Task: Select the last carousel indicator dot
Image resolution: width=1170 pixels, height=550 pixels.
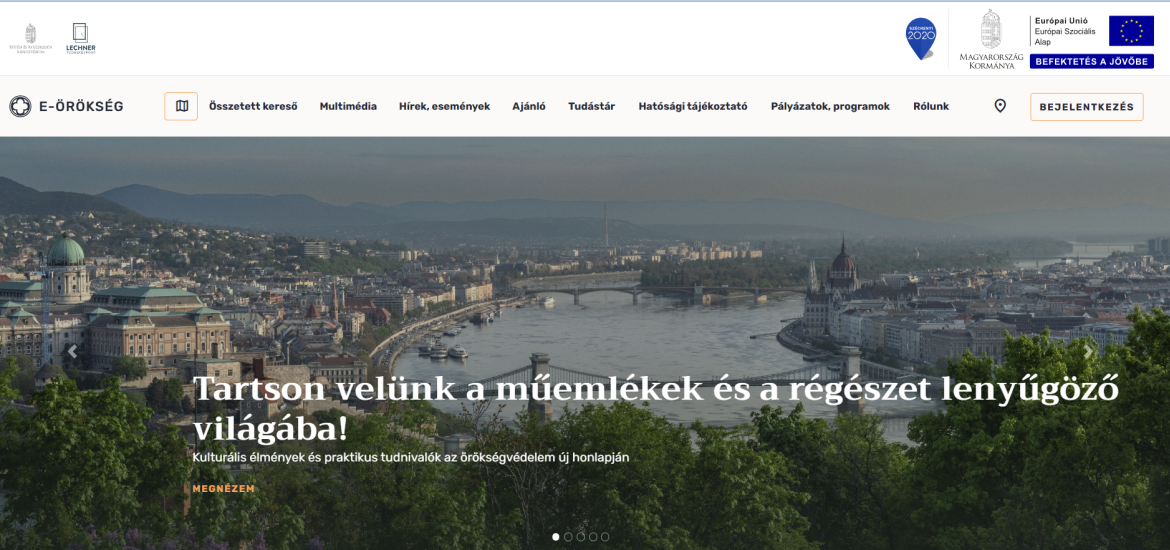Action: point(605,537)
